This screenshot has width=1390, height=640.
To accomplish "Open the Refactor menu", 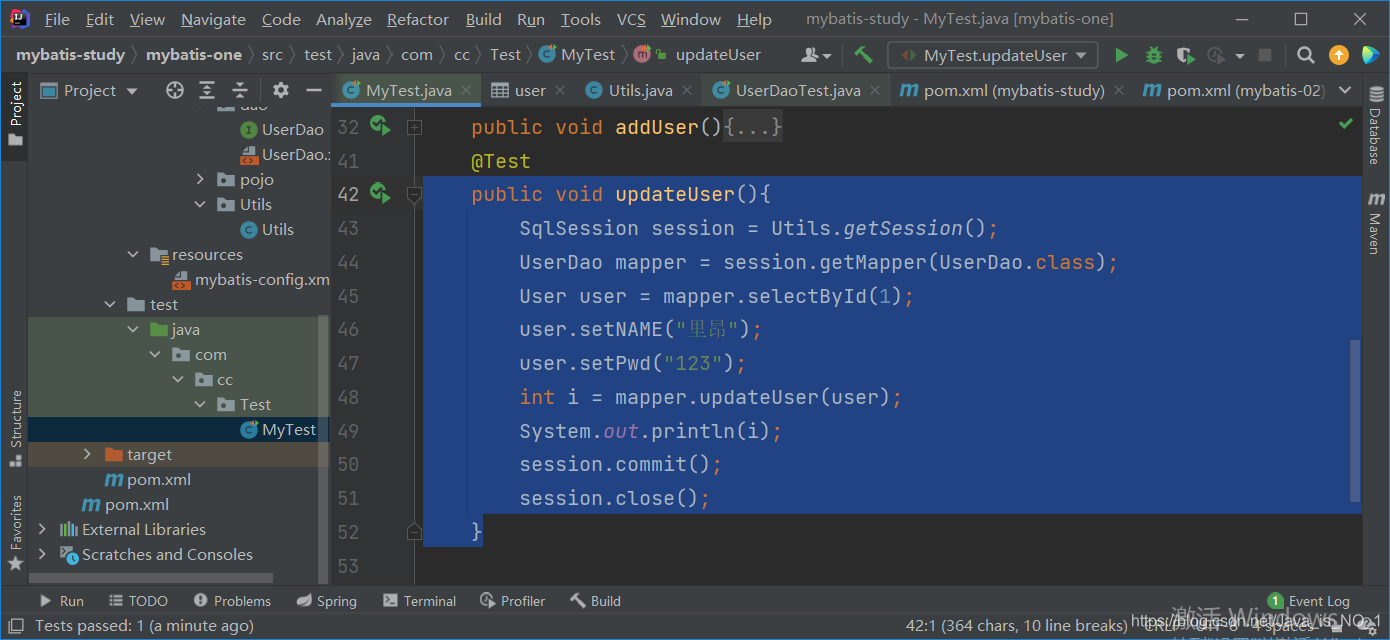I will point(418,19).
